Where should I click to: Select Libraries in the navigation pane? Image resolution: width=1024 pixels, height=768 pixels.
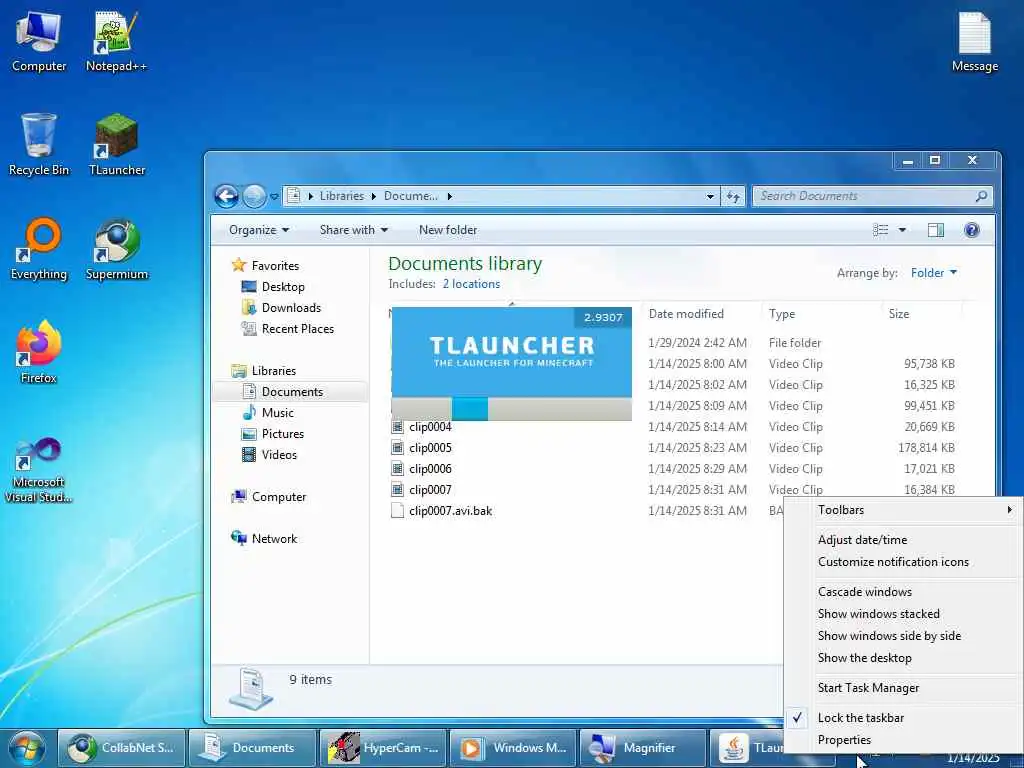click(x=274, y=371)
